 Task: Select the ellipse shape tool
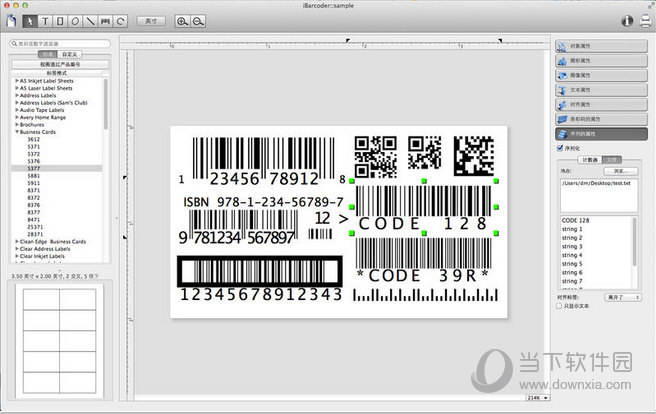[75, 20]
